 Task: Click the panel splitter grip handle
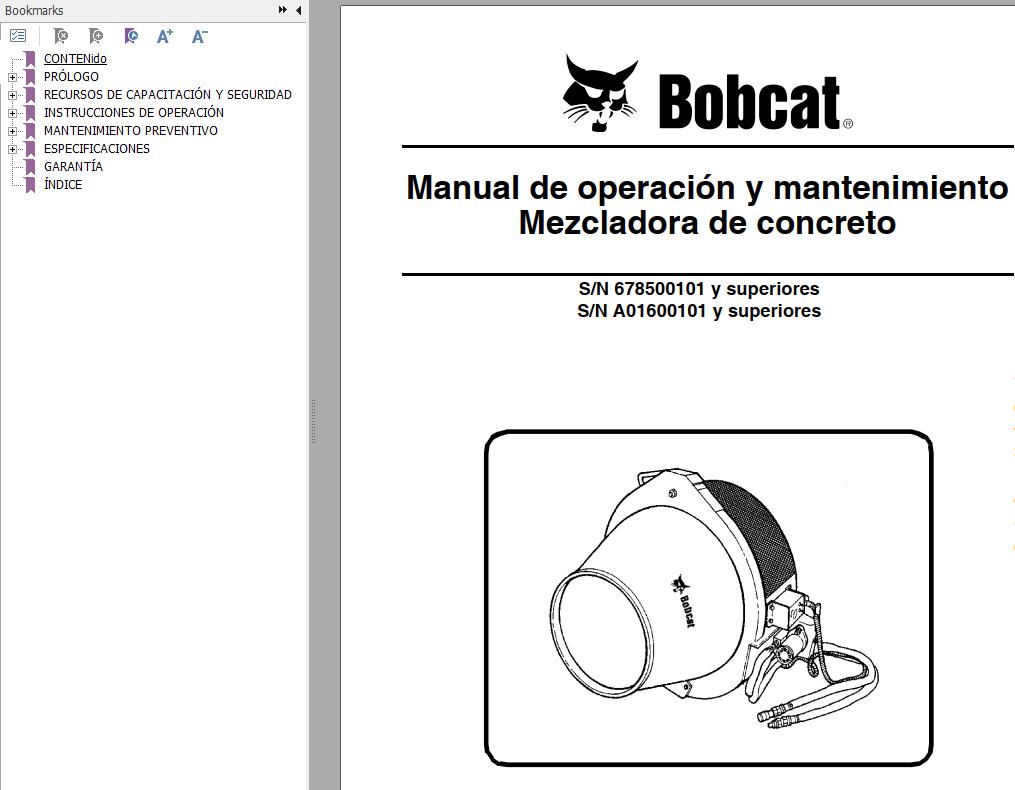[313, 422]
